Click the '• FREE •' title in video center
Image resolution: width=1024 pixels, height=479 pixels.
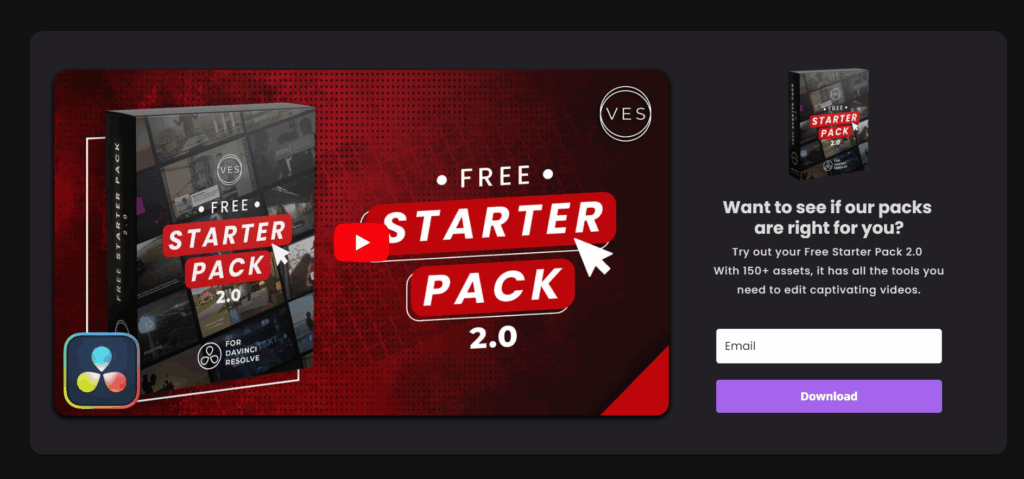[x=496, y=177]
